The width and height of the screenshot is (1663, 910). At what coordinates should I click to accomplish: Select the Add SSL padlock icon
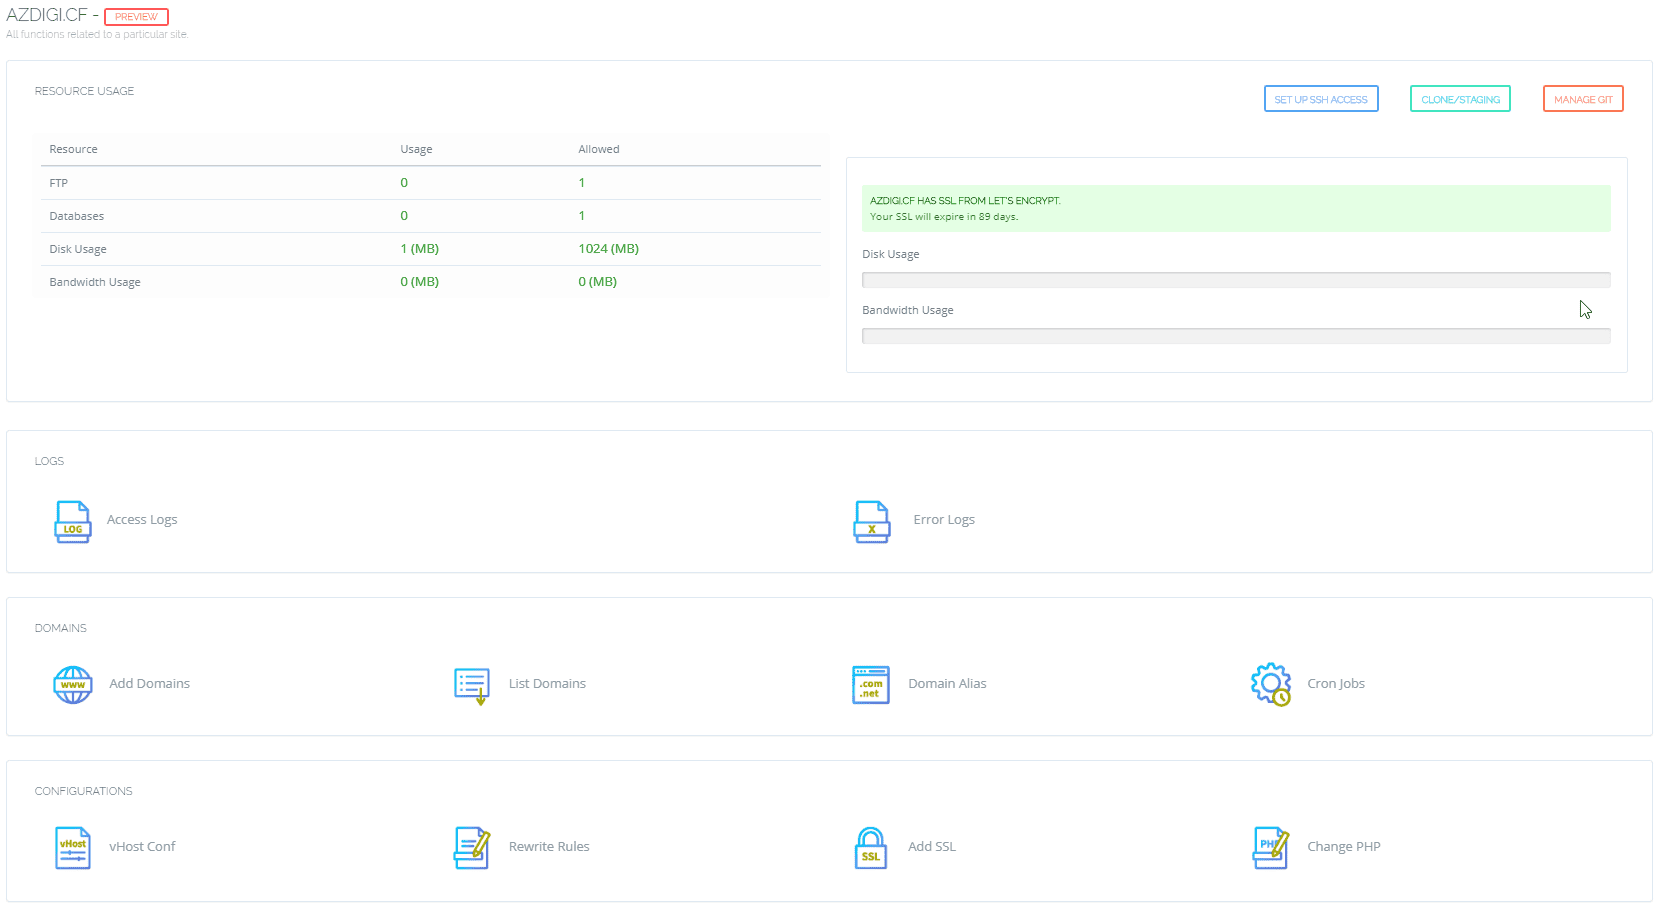(871, 848)
